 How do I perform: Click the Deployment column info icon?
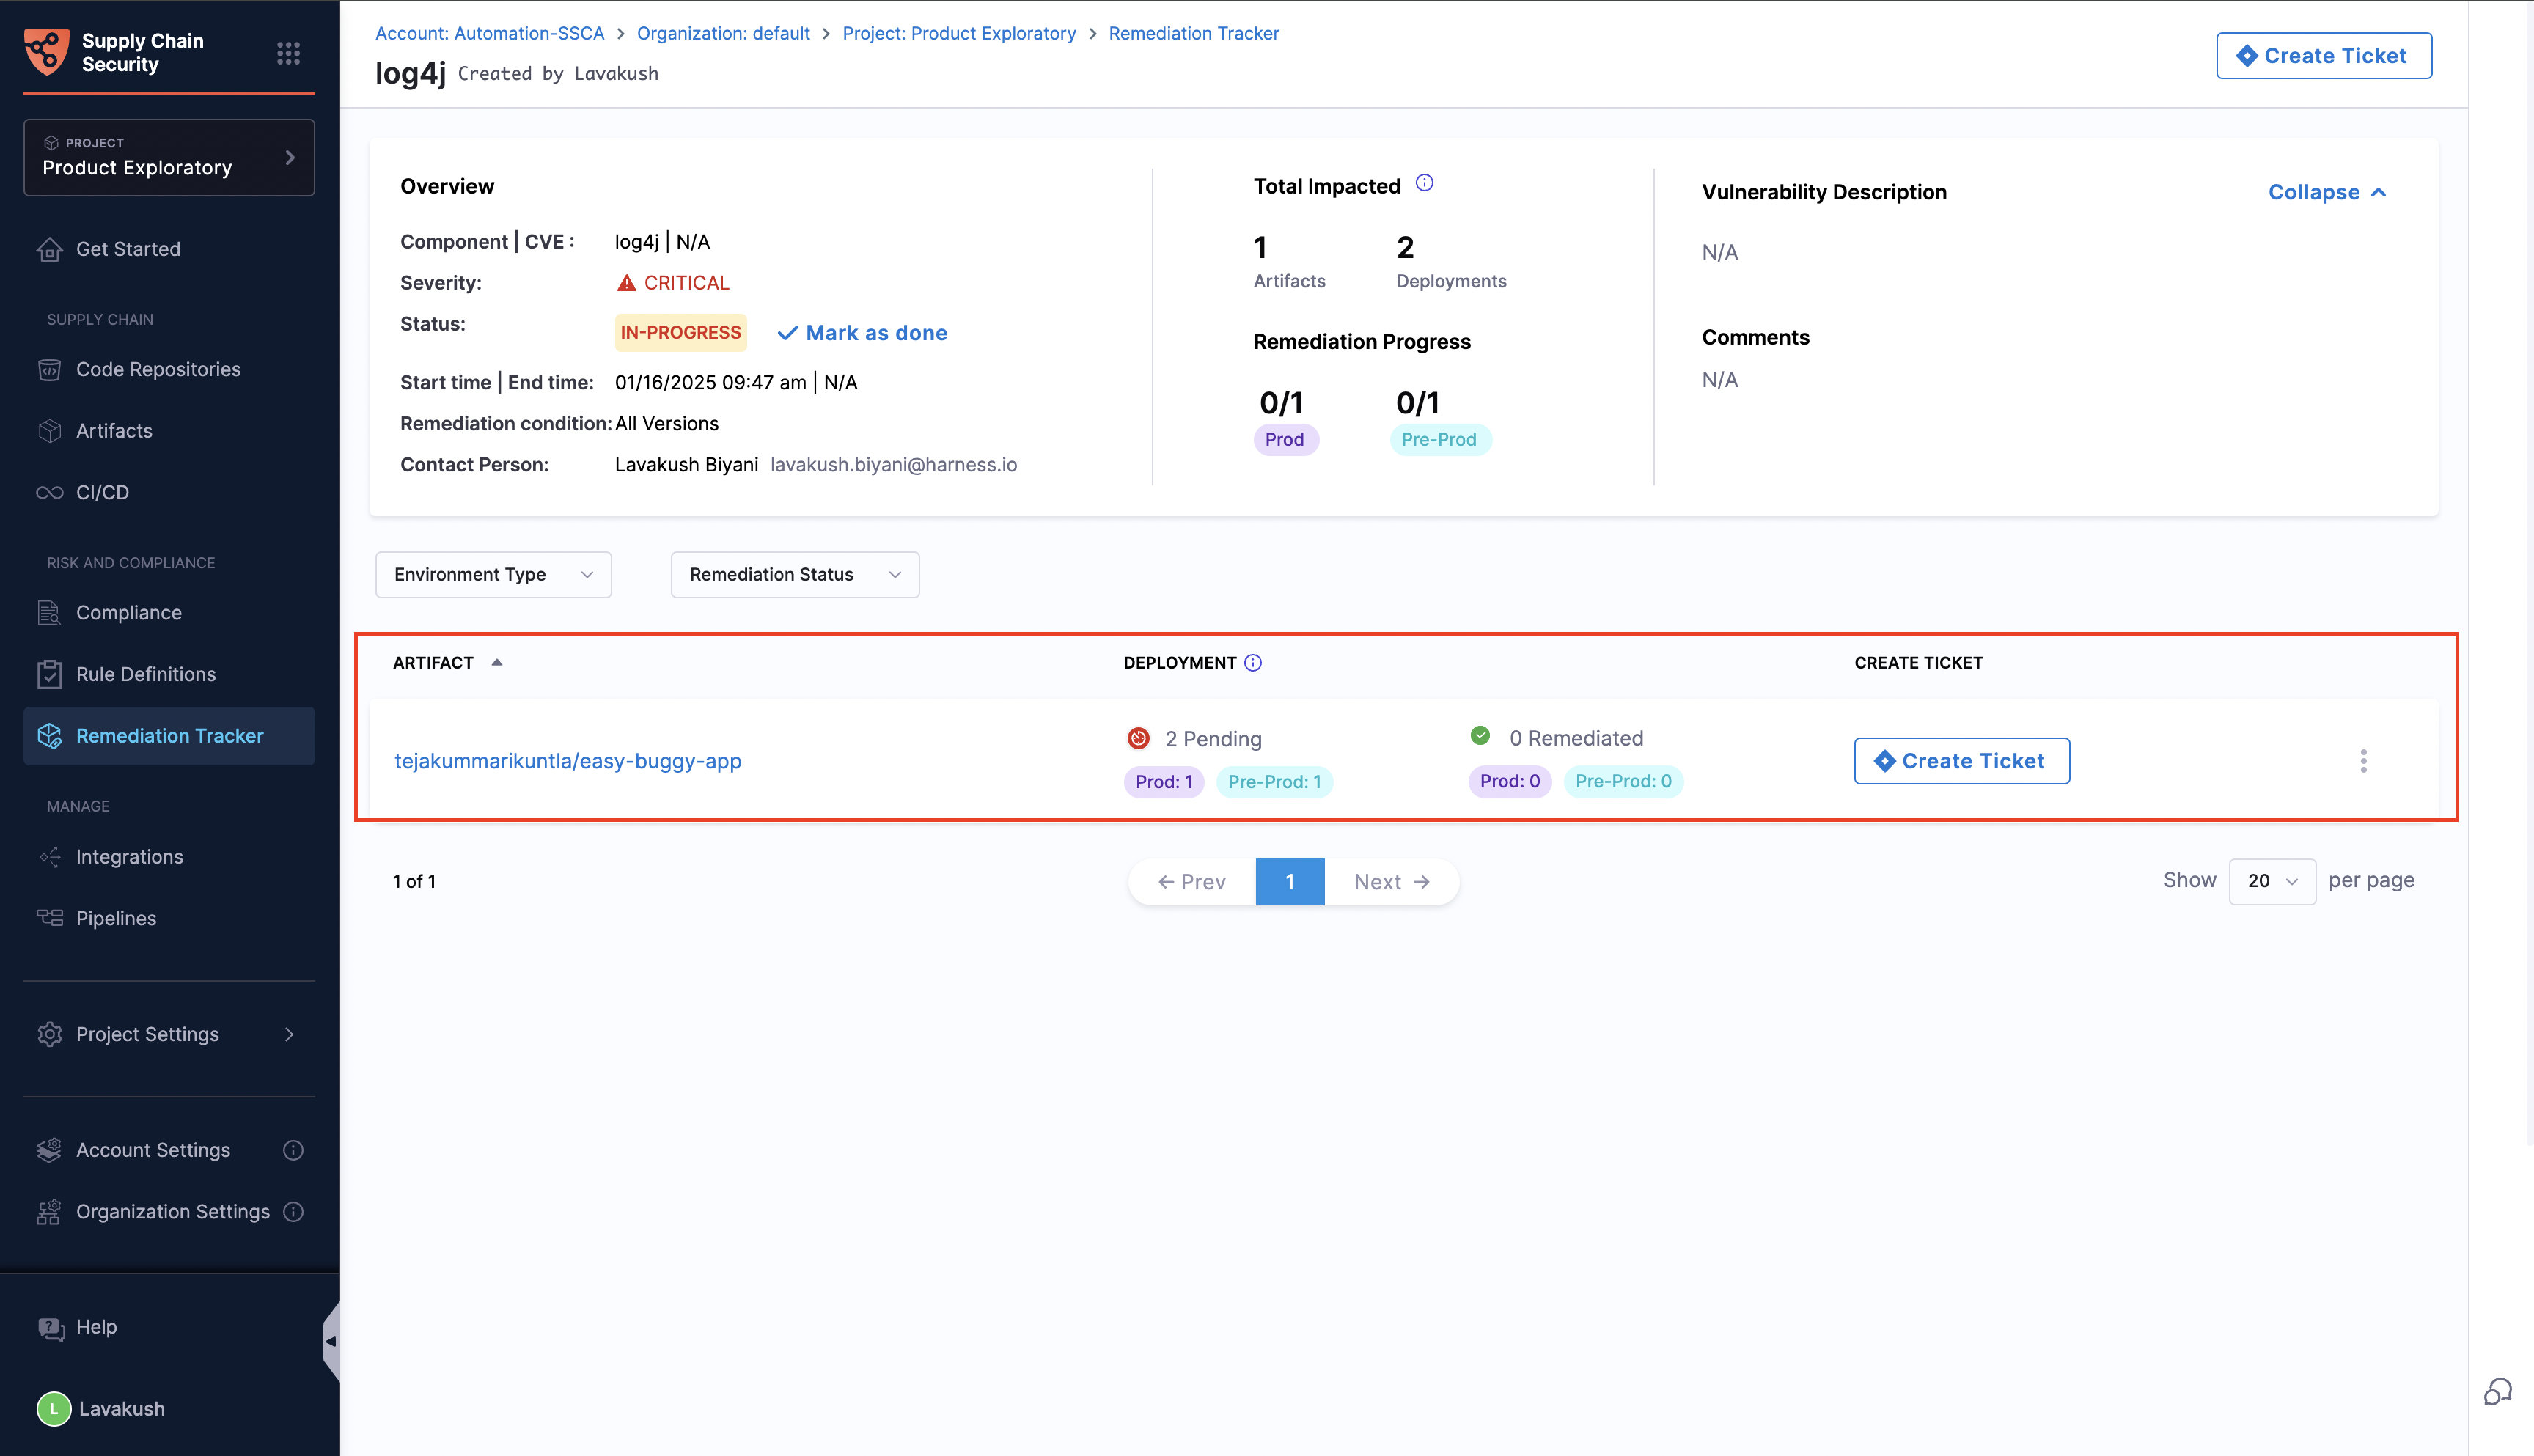1252,663
